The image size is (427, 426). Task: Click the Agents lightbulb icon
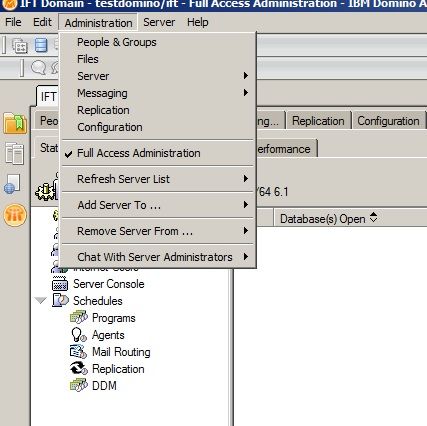click(x=78, y=335)
